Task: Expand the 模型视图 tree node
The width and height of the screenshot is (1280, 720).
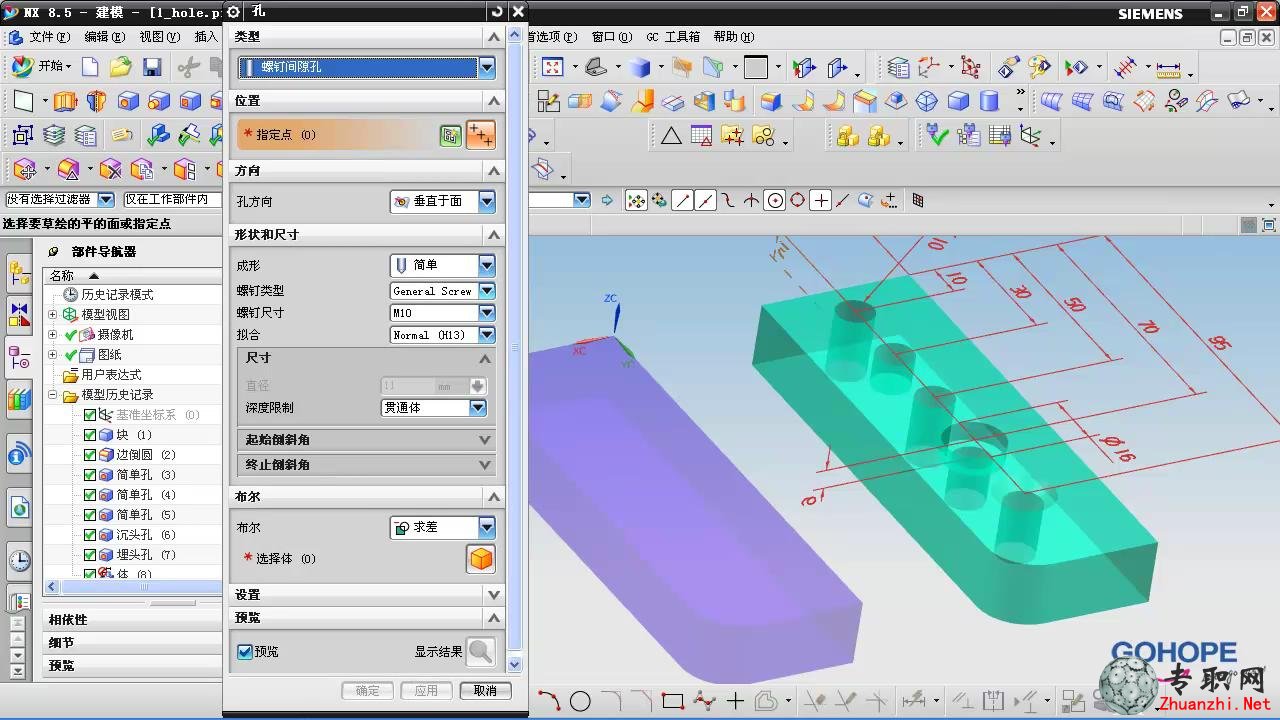Action: [x=53, y=315]
